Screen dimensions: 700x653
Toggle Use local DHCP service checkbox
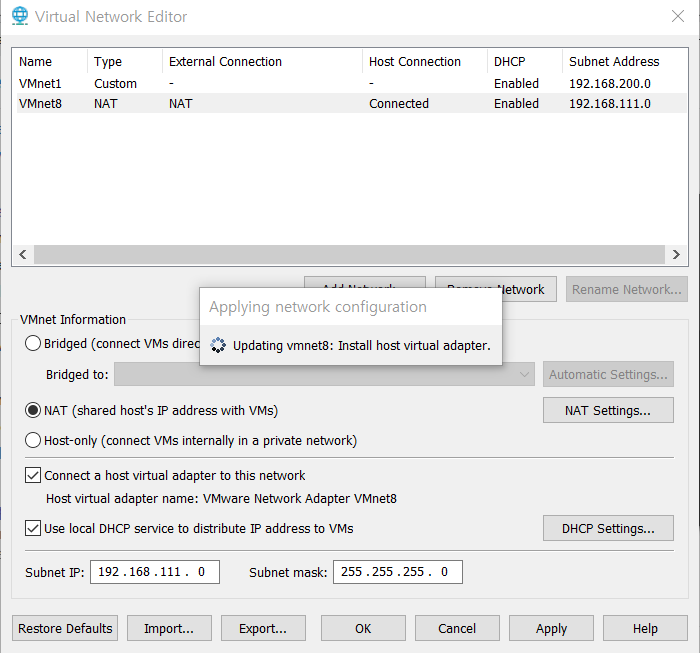pyautogui.click(x=33, y=528)
